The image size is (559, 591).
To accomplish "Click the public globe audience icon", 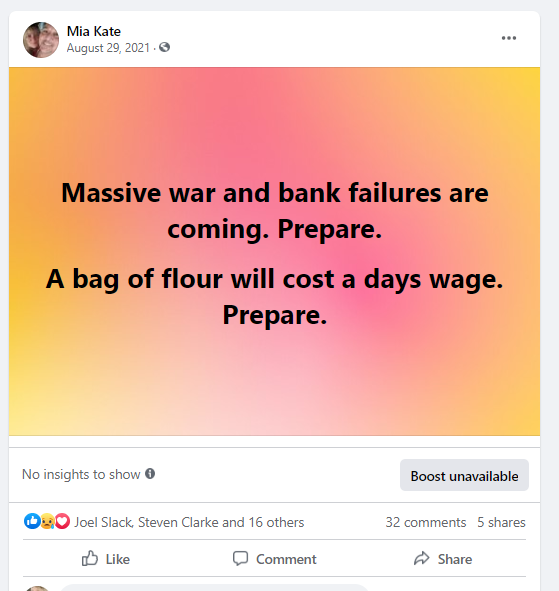I will point(164,47).
